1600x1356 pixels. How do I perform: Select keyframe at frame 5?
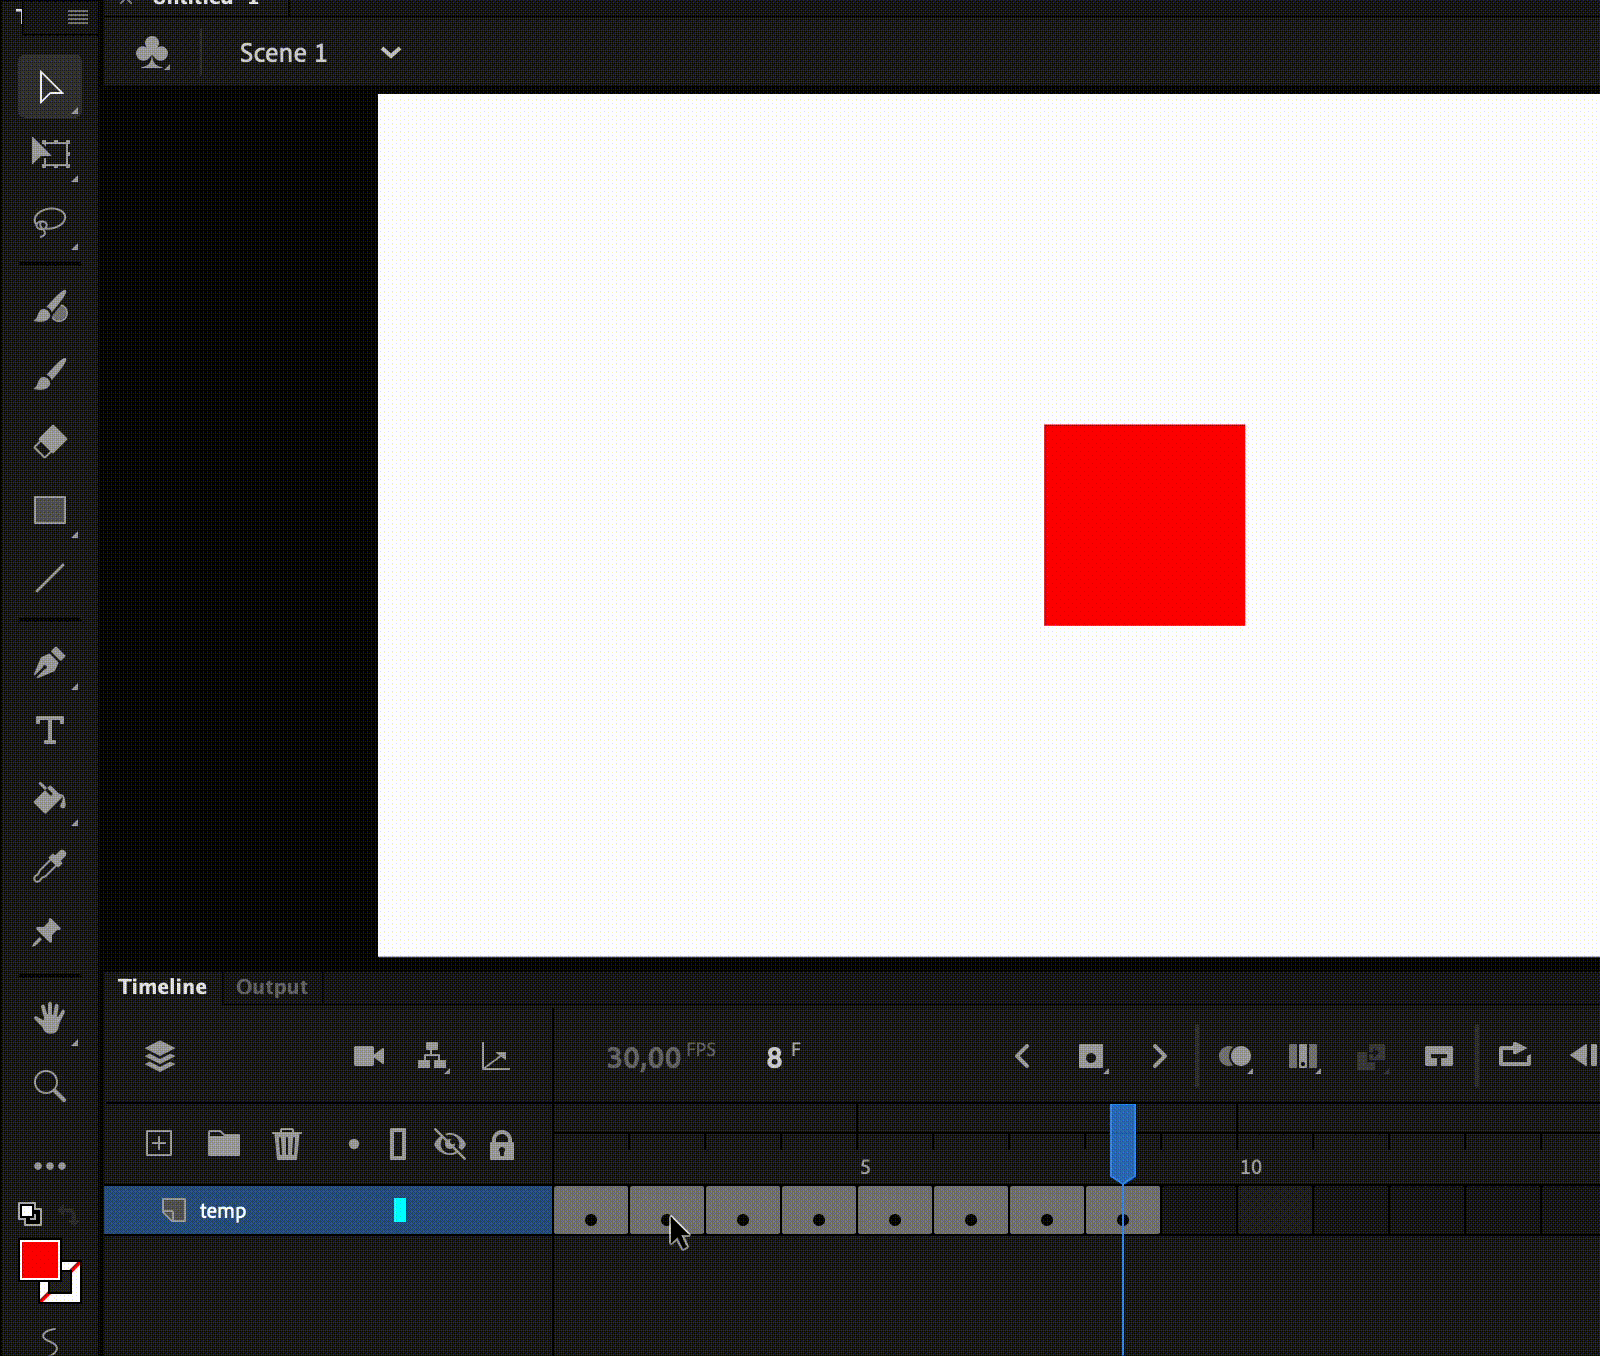tap(895, 1210)
